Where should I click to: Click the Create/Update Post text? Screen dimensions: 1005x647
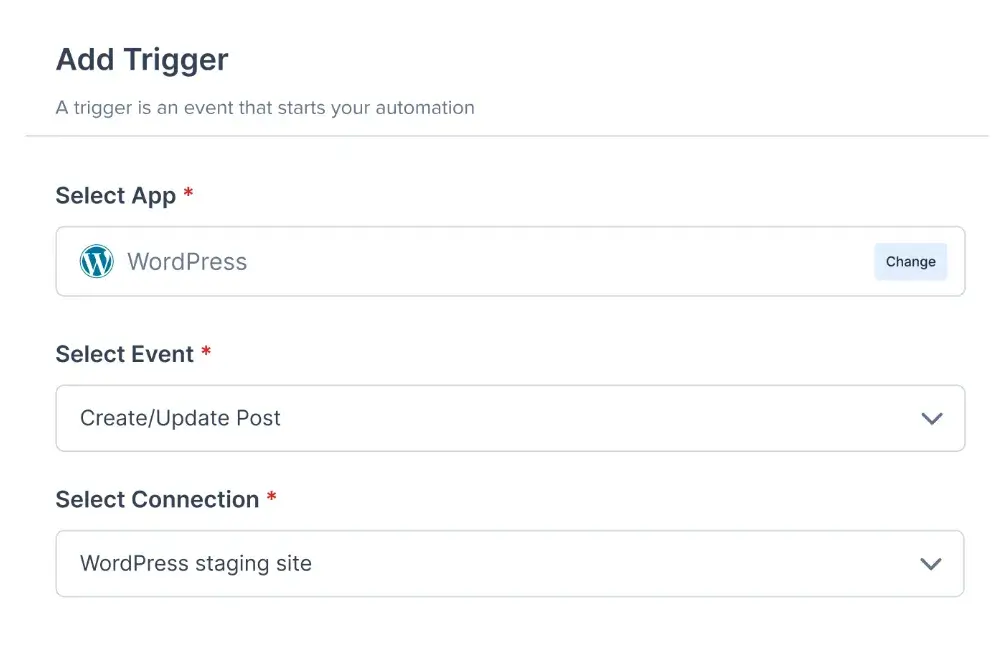pyautogui.click(x=180, y=418)
